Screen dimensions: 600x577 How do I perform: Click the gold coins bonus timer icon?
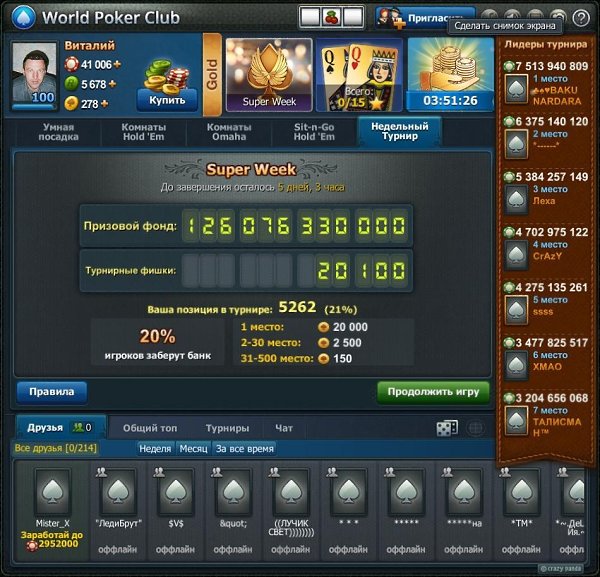point(449,75)
